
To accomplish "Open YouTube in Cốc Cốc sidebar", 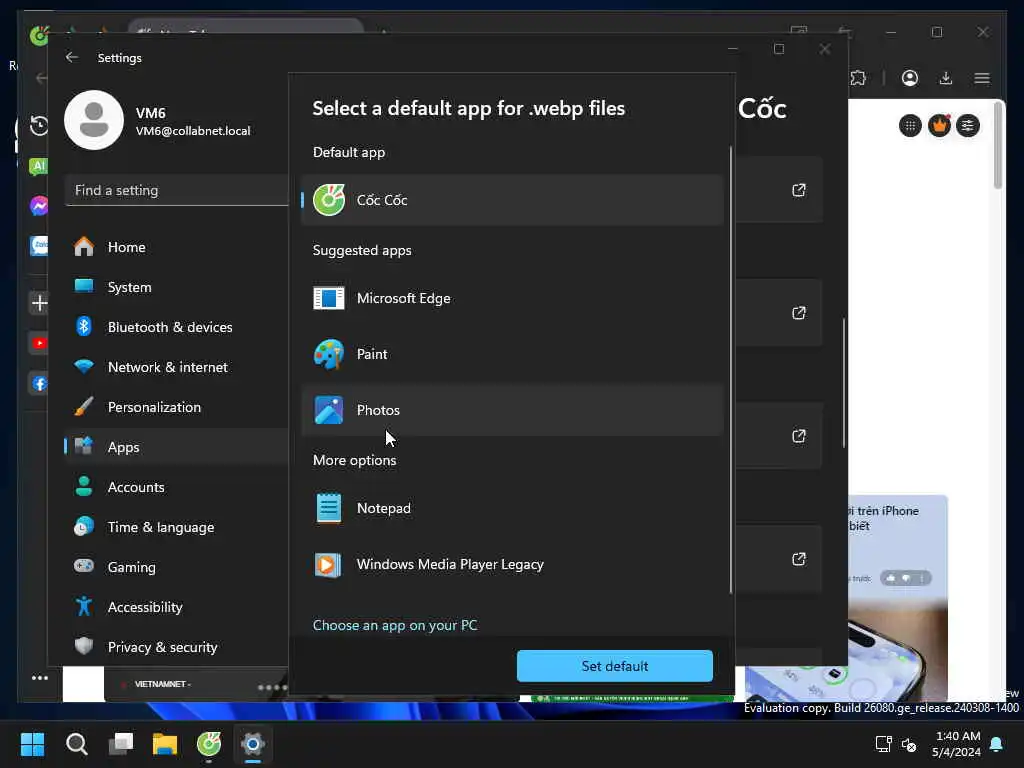I will 39,343.
